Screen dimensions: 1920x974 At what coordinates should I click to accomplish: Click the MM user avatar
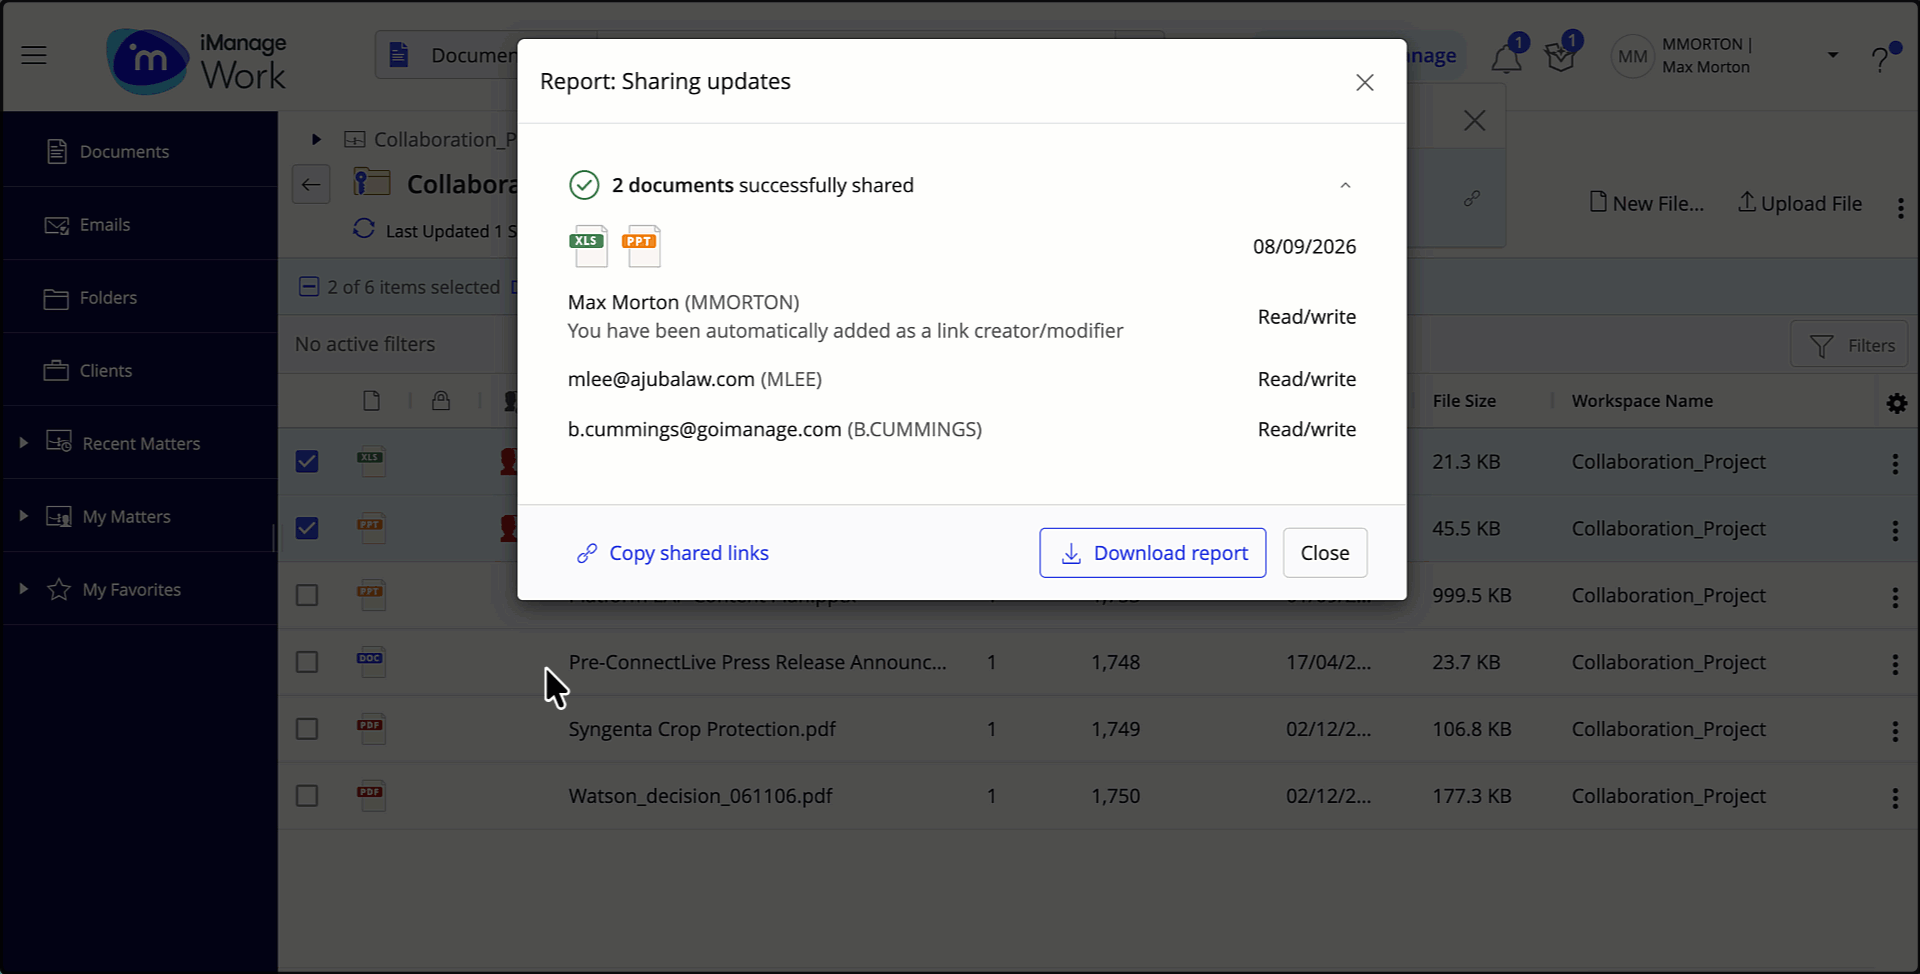tap(1632, 56)
